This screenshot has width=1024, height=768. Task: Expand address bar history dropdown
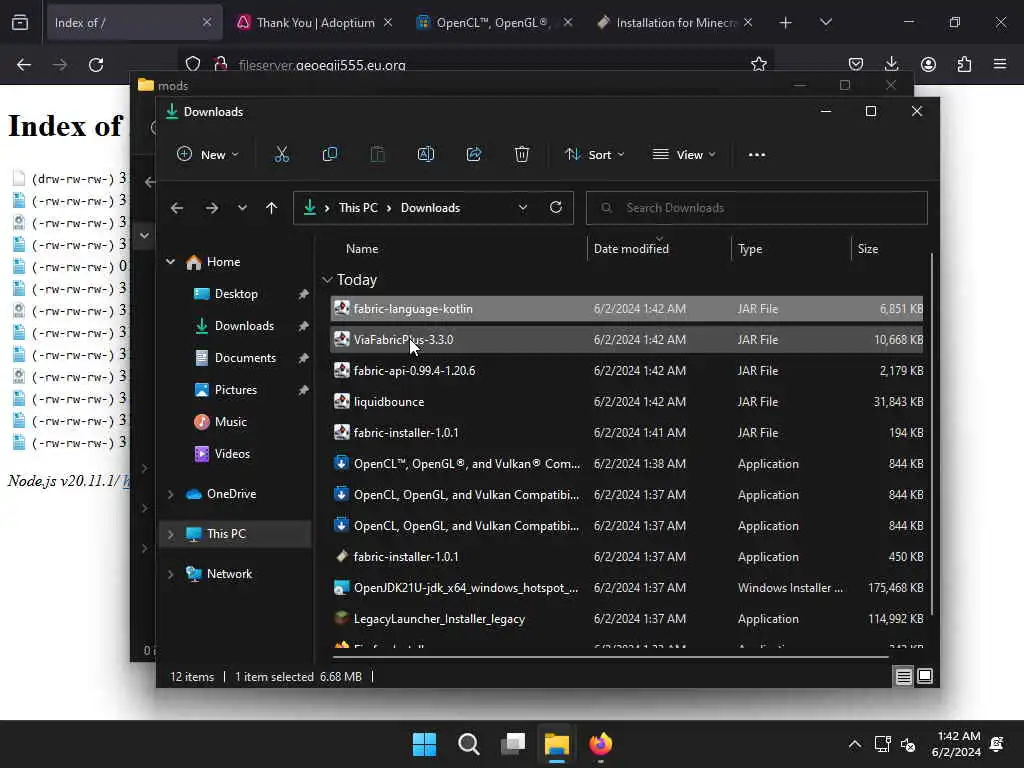523,208
